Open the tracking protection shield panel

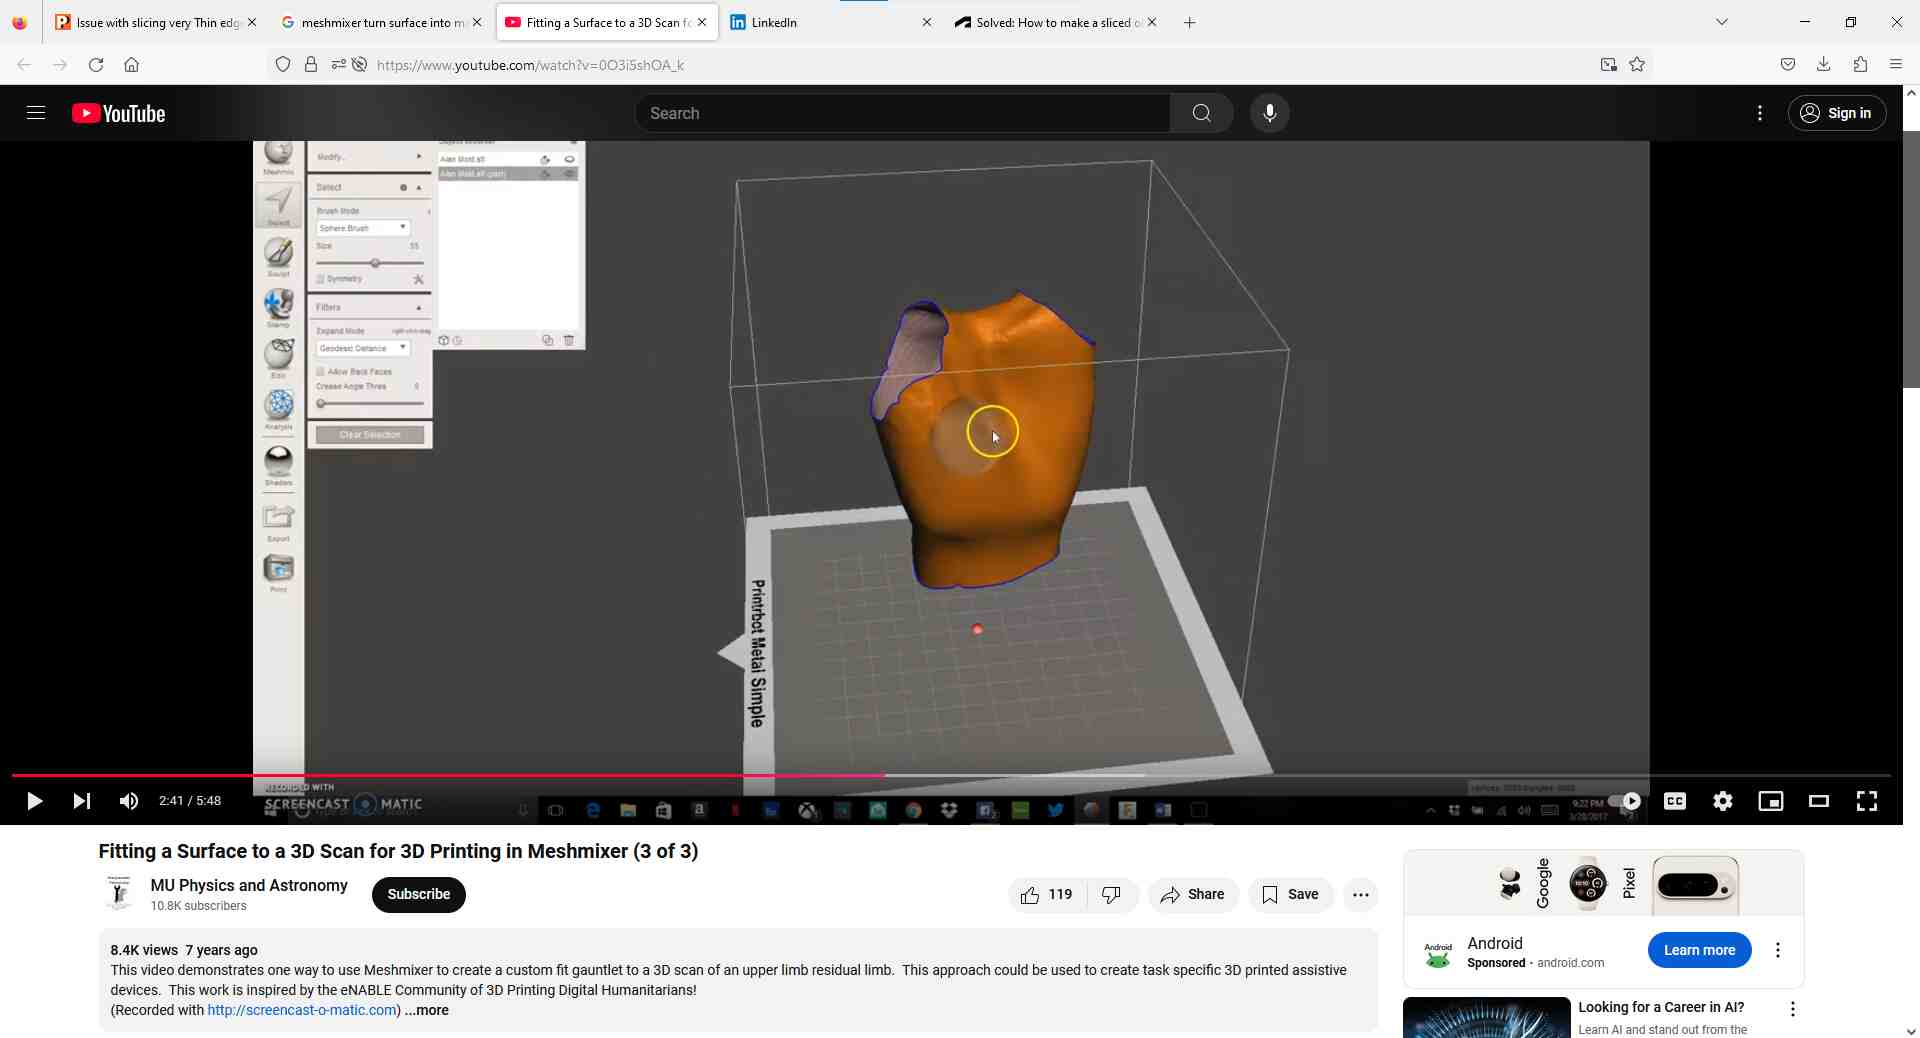point(283,65)
